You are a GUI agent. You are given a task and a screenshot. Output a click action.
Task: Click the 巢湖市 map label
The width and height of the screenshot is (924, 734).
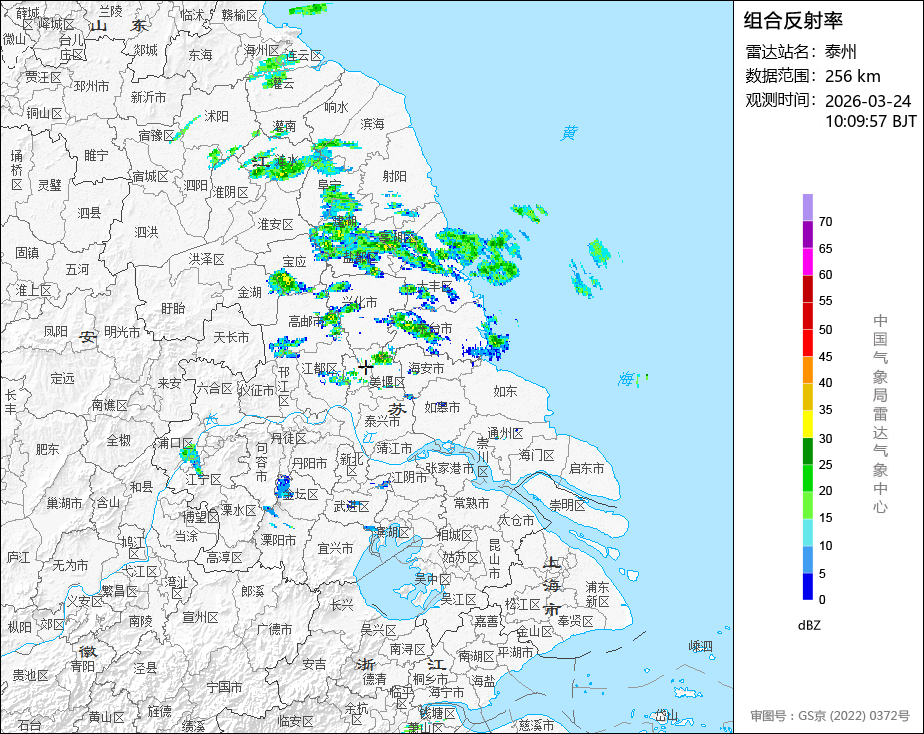click(65, 503)
